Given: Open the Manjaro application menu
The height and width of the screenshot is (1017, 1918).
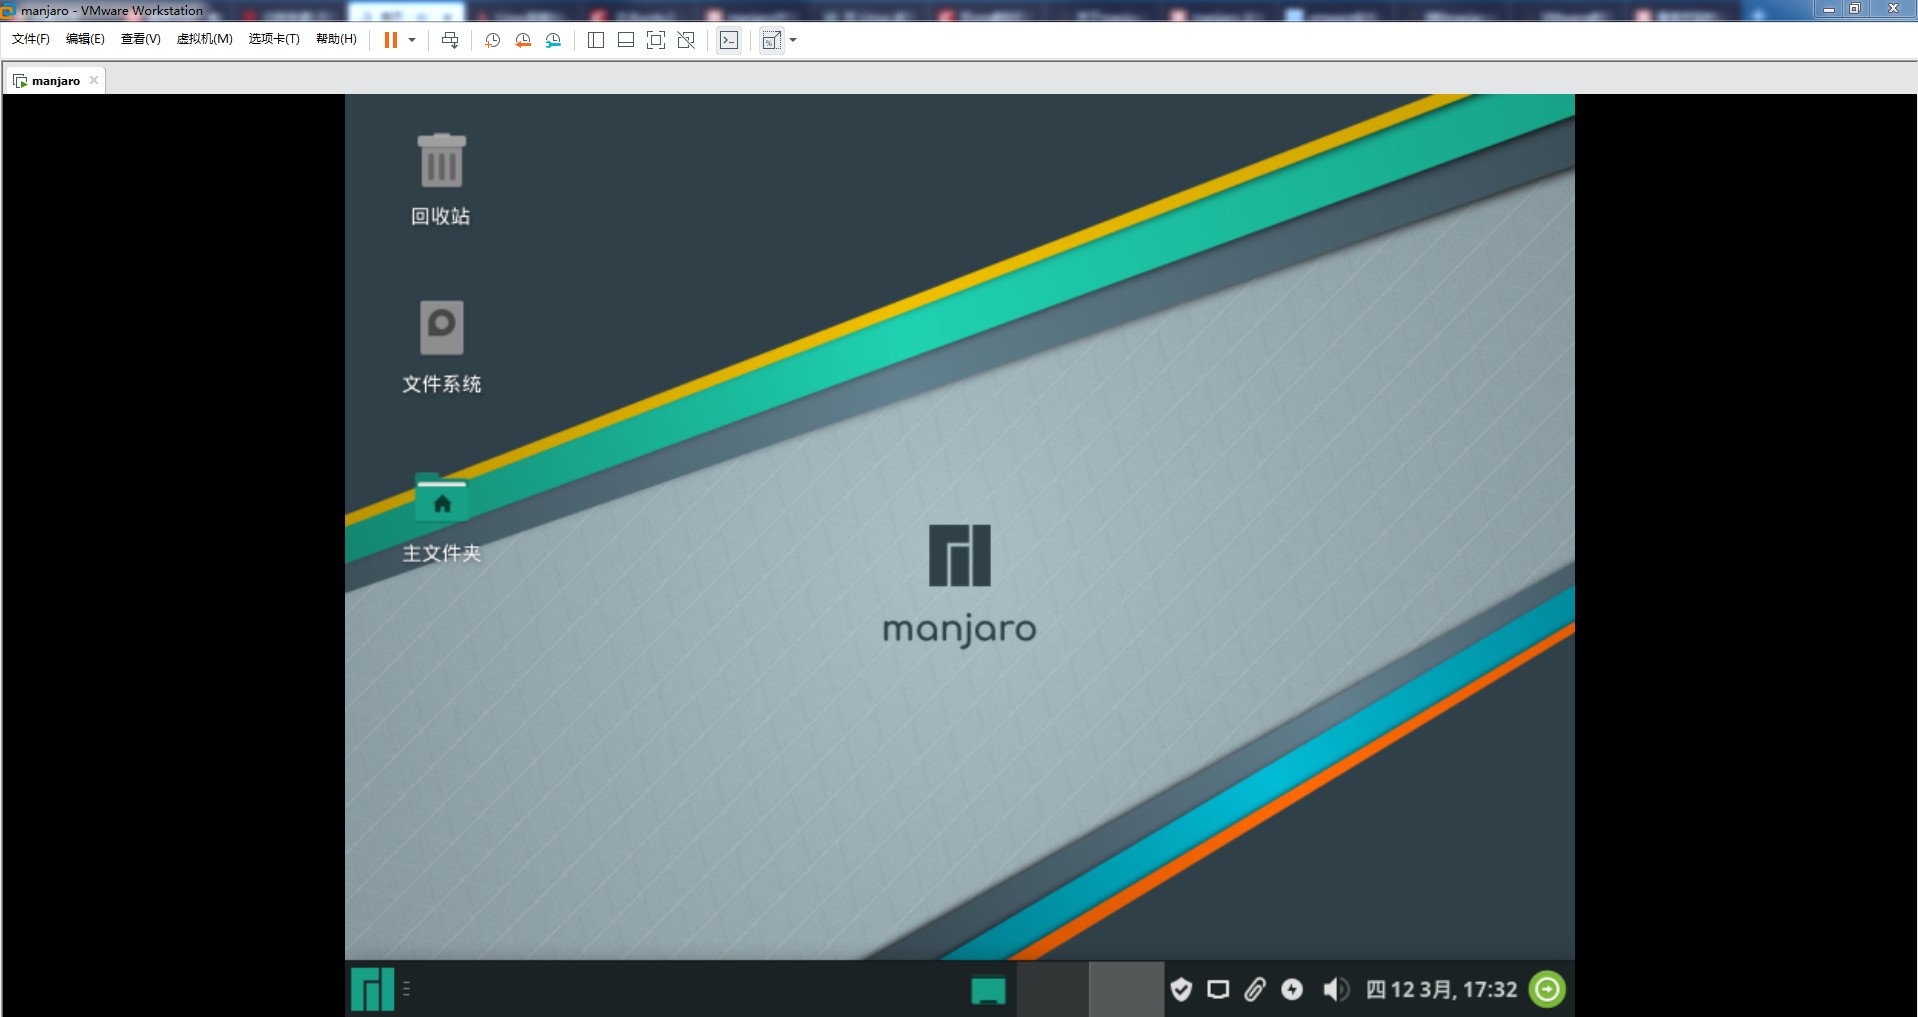Looking at the screenshot, I should pos(372,989).
